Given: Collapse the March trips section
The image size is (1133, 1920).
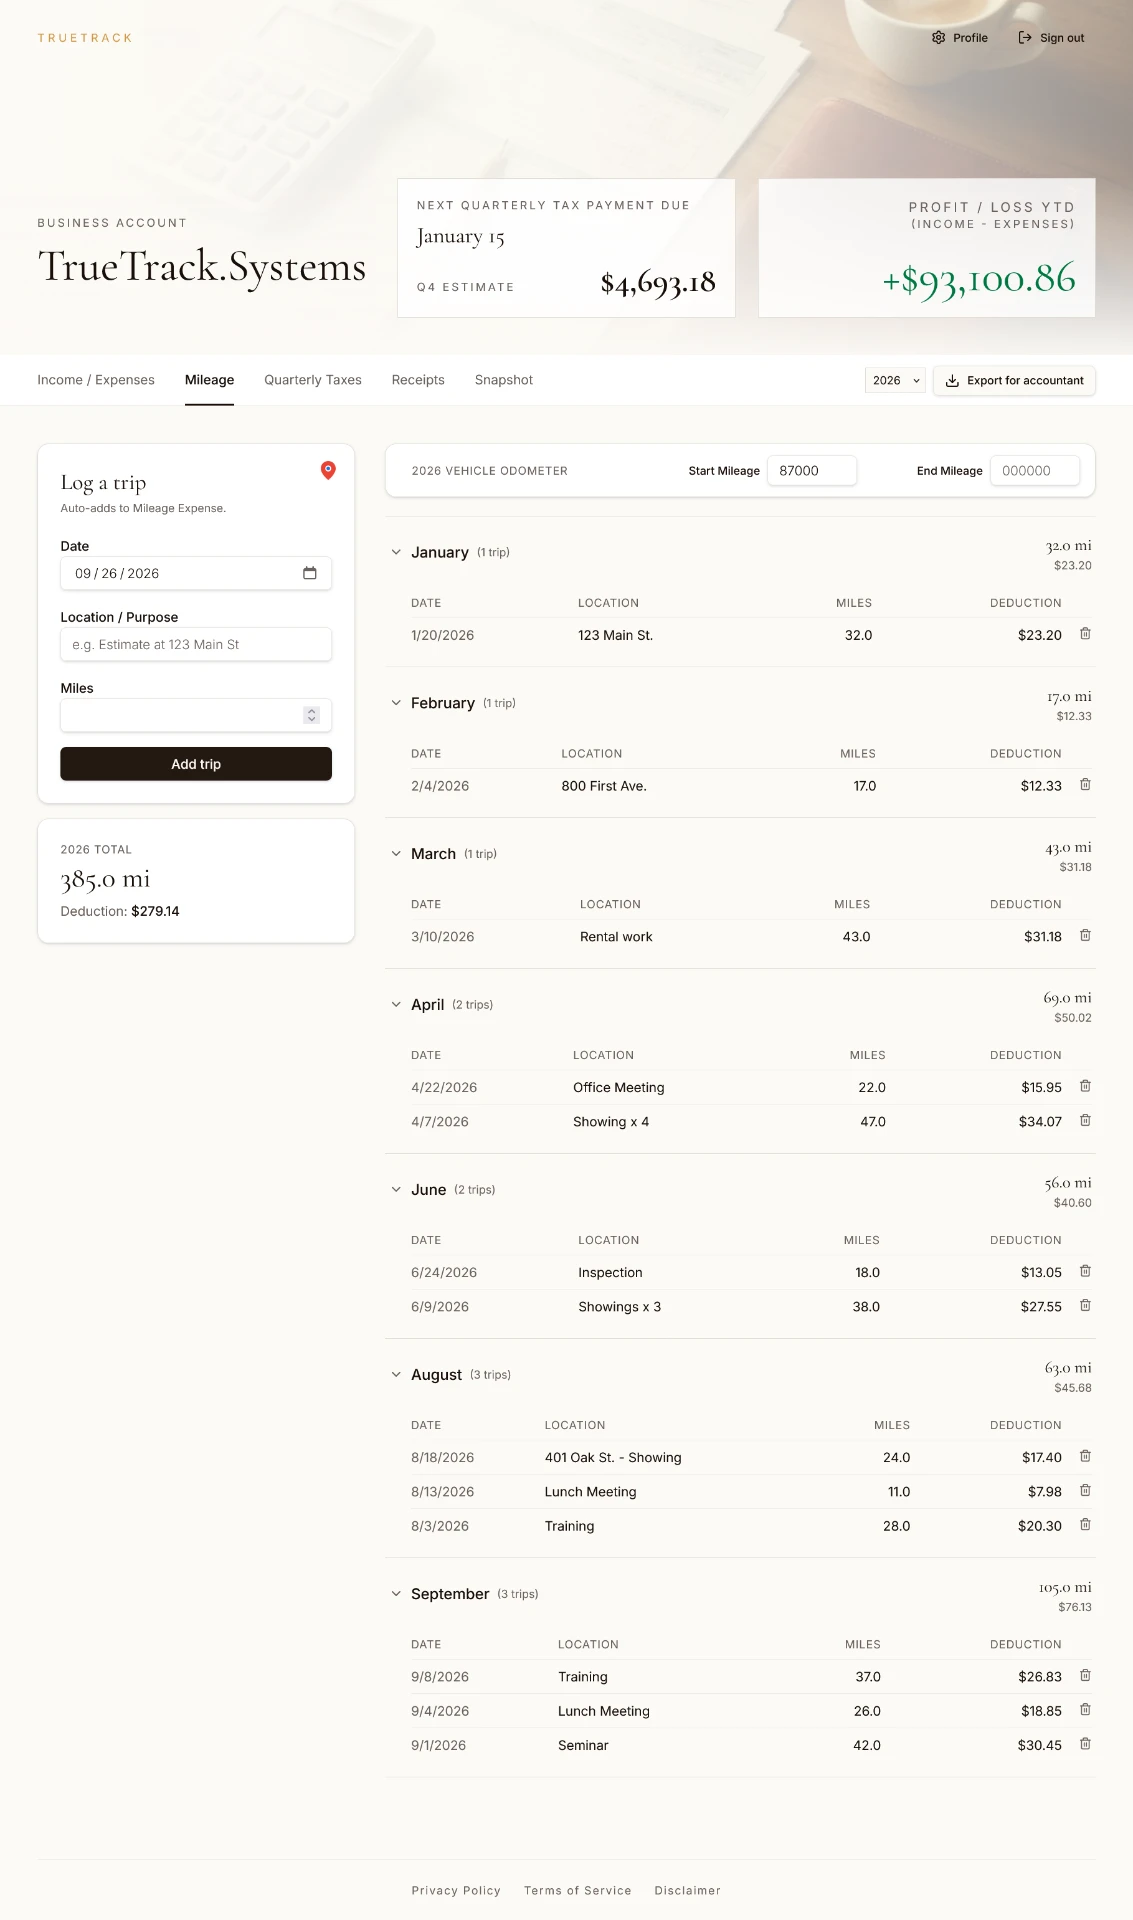Looking at the screenshot, I should (396, 854).
